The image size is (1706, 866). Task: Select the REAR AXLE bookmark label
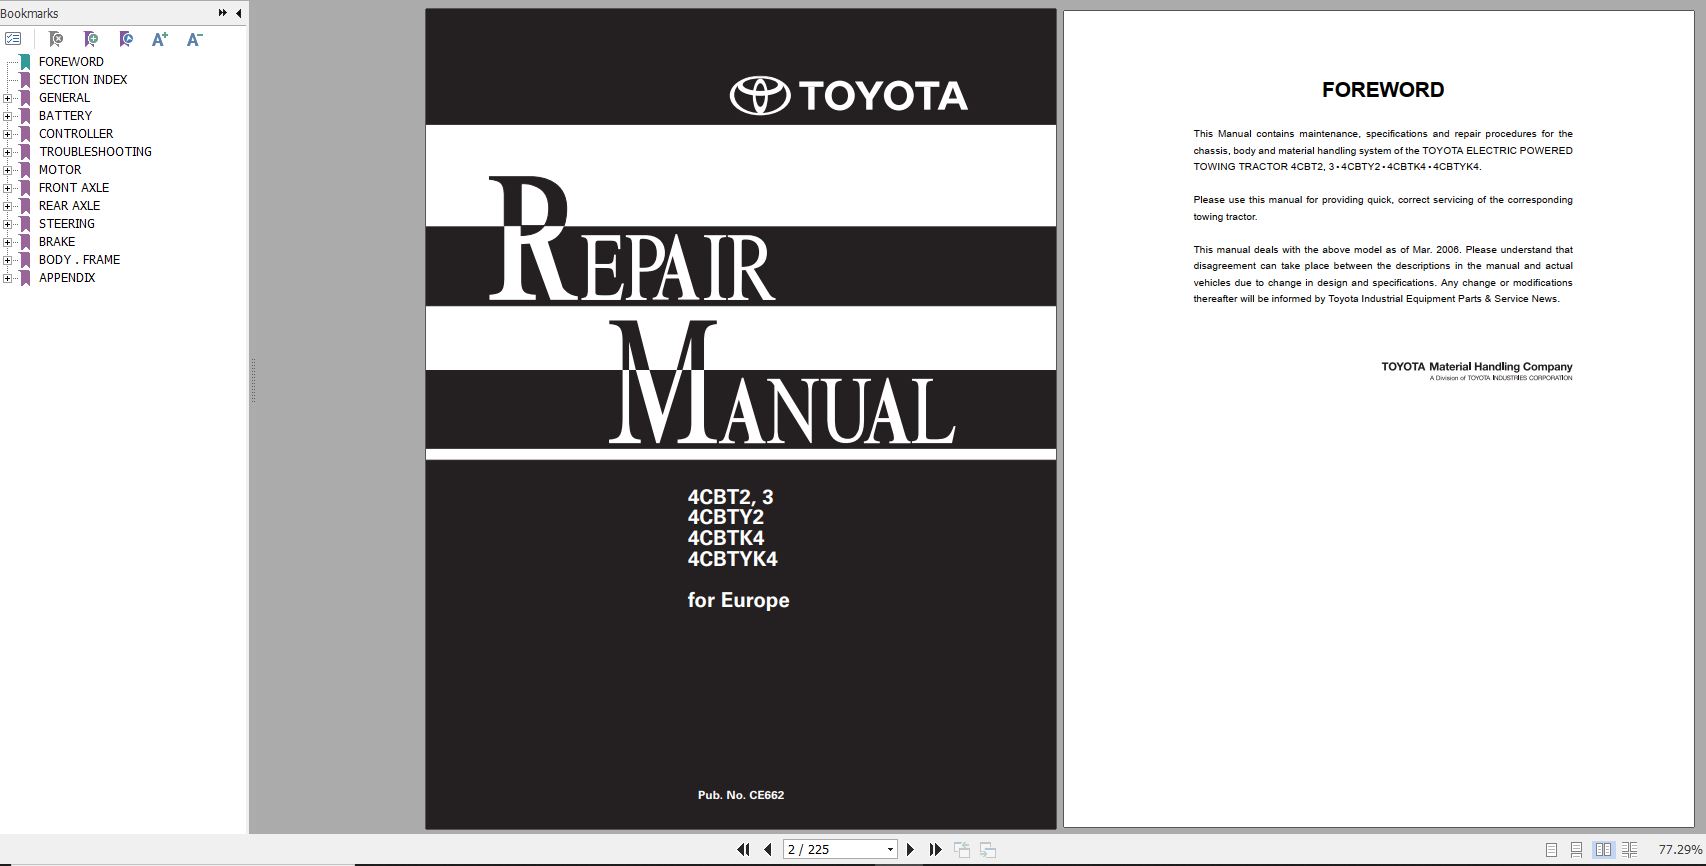tap(69, 206)
